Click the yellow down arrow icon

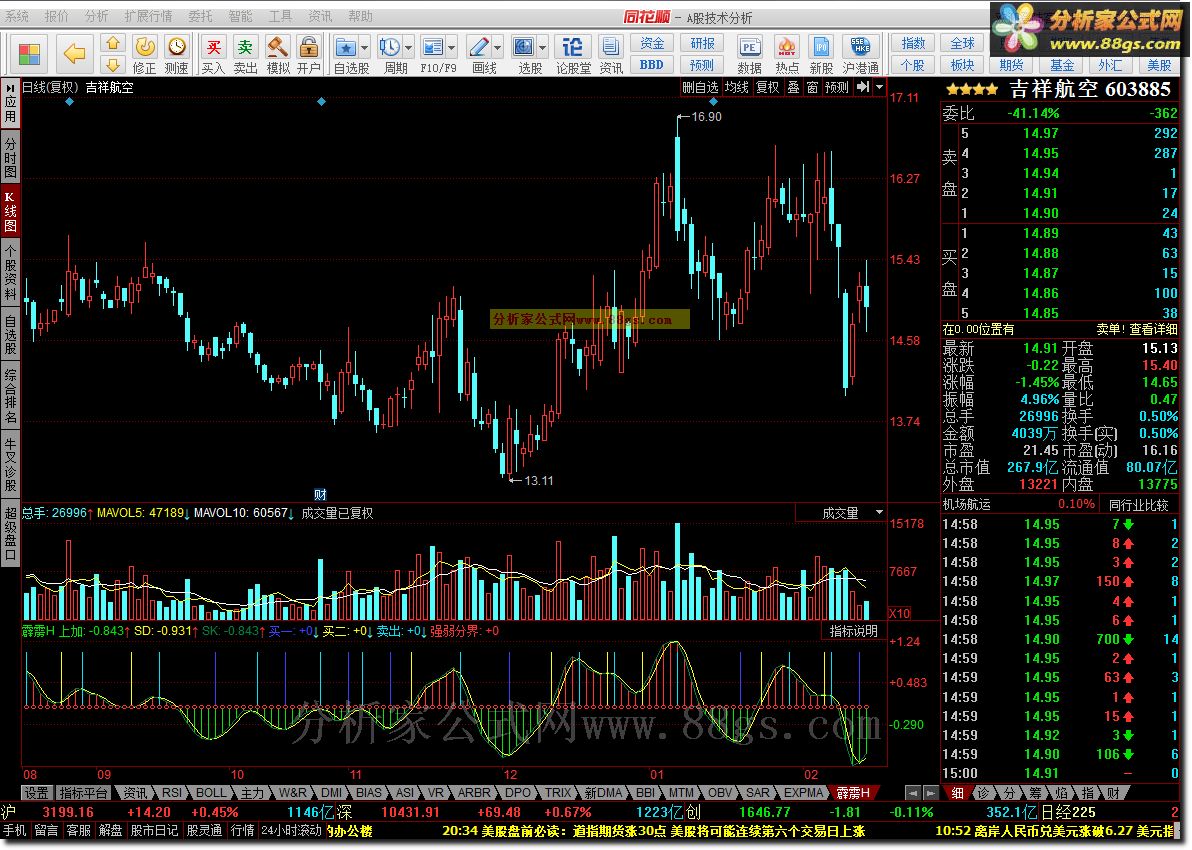coord(113,65)
